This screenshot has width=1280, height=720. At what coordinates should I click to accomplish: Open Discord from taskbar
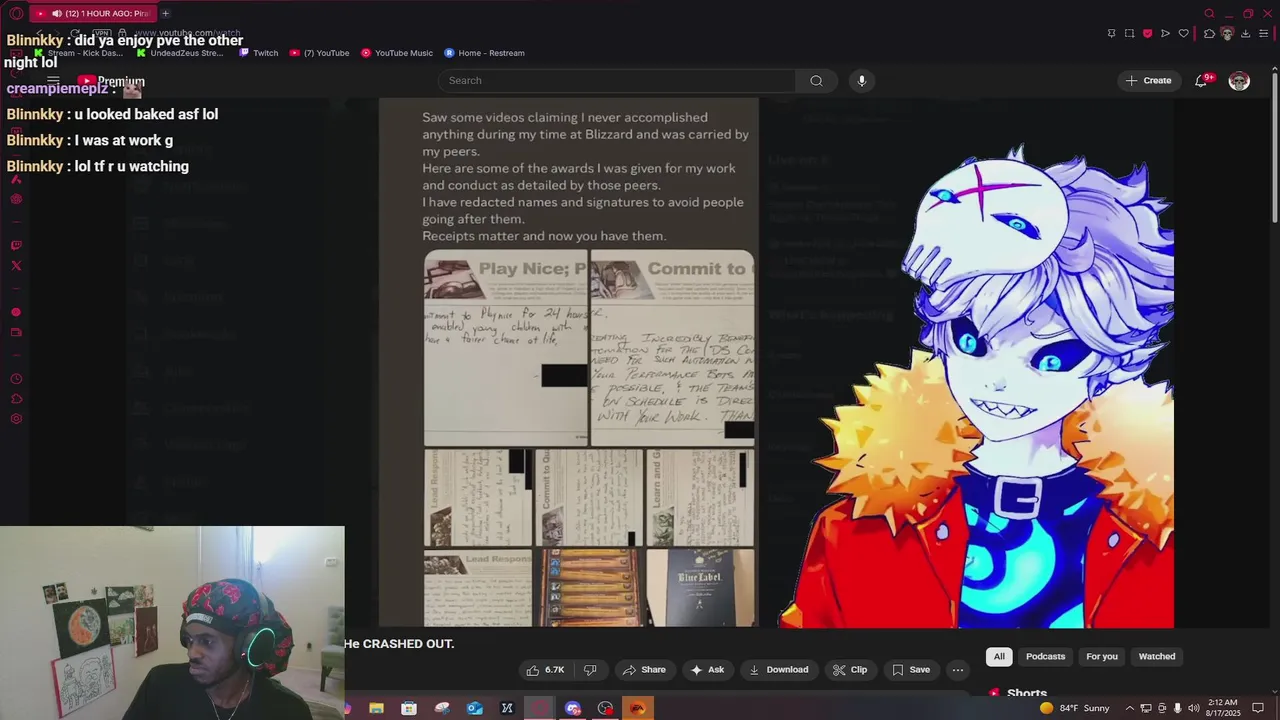pyautogui.click(x=573, y=708)
